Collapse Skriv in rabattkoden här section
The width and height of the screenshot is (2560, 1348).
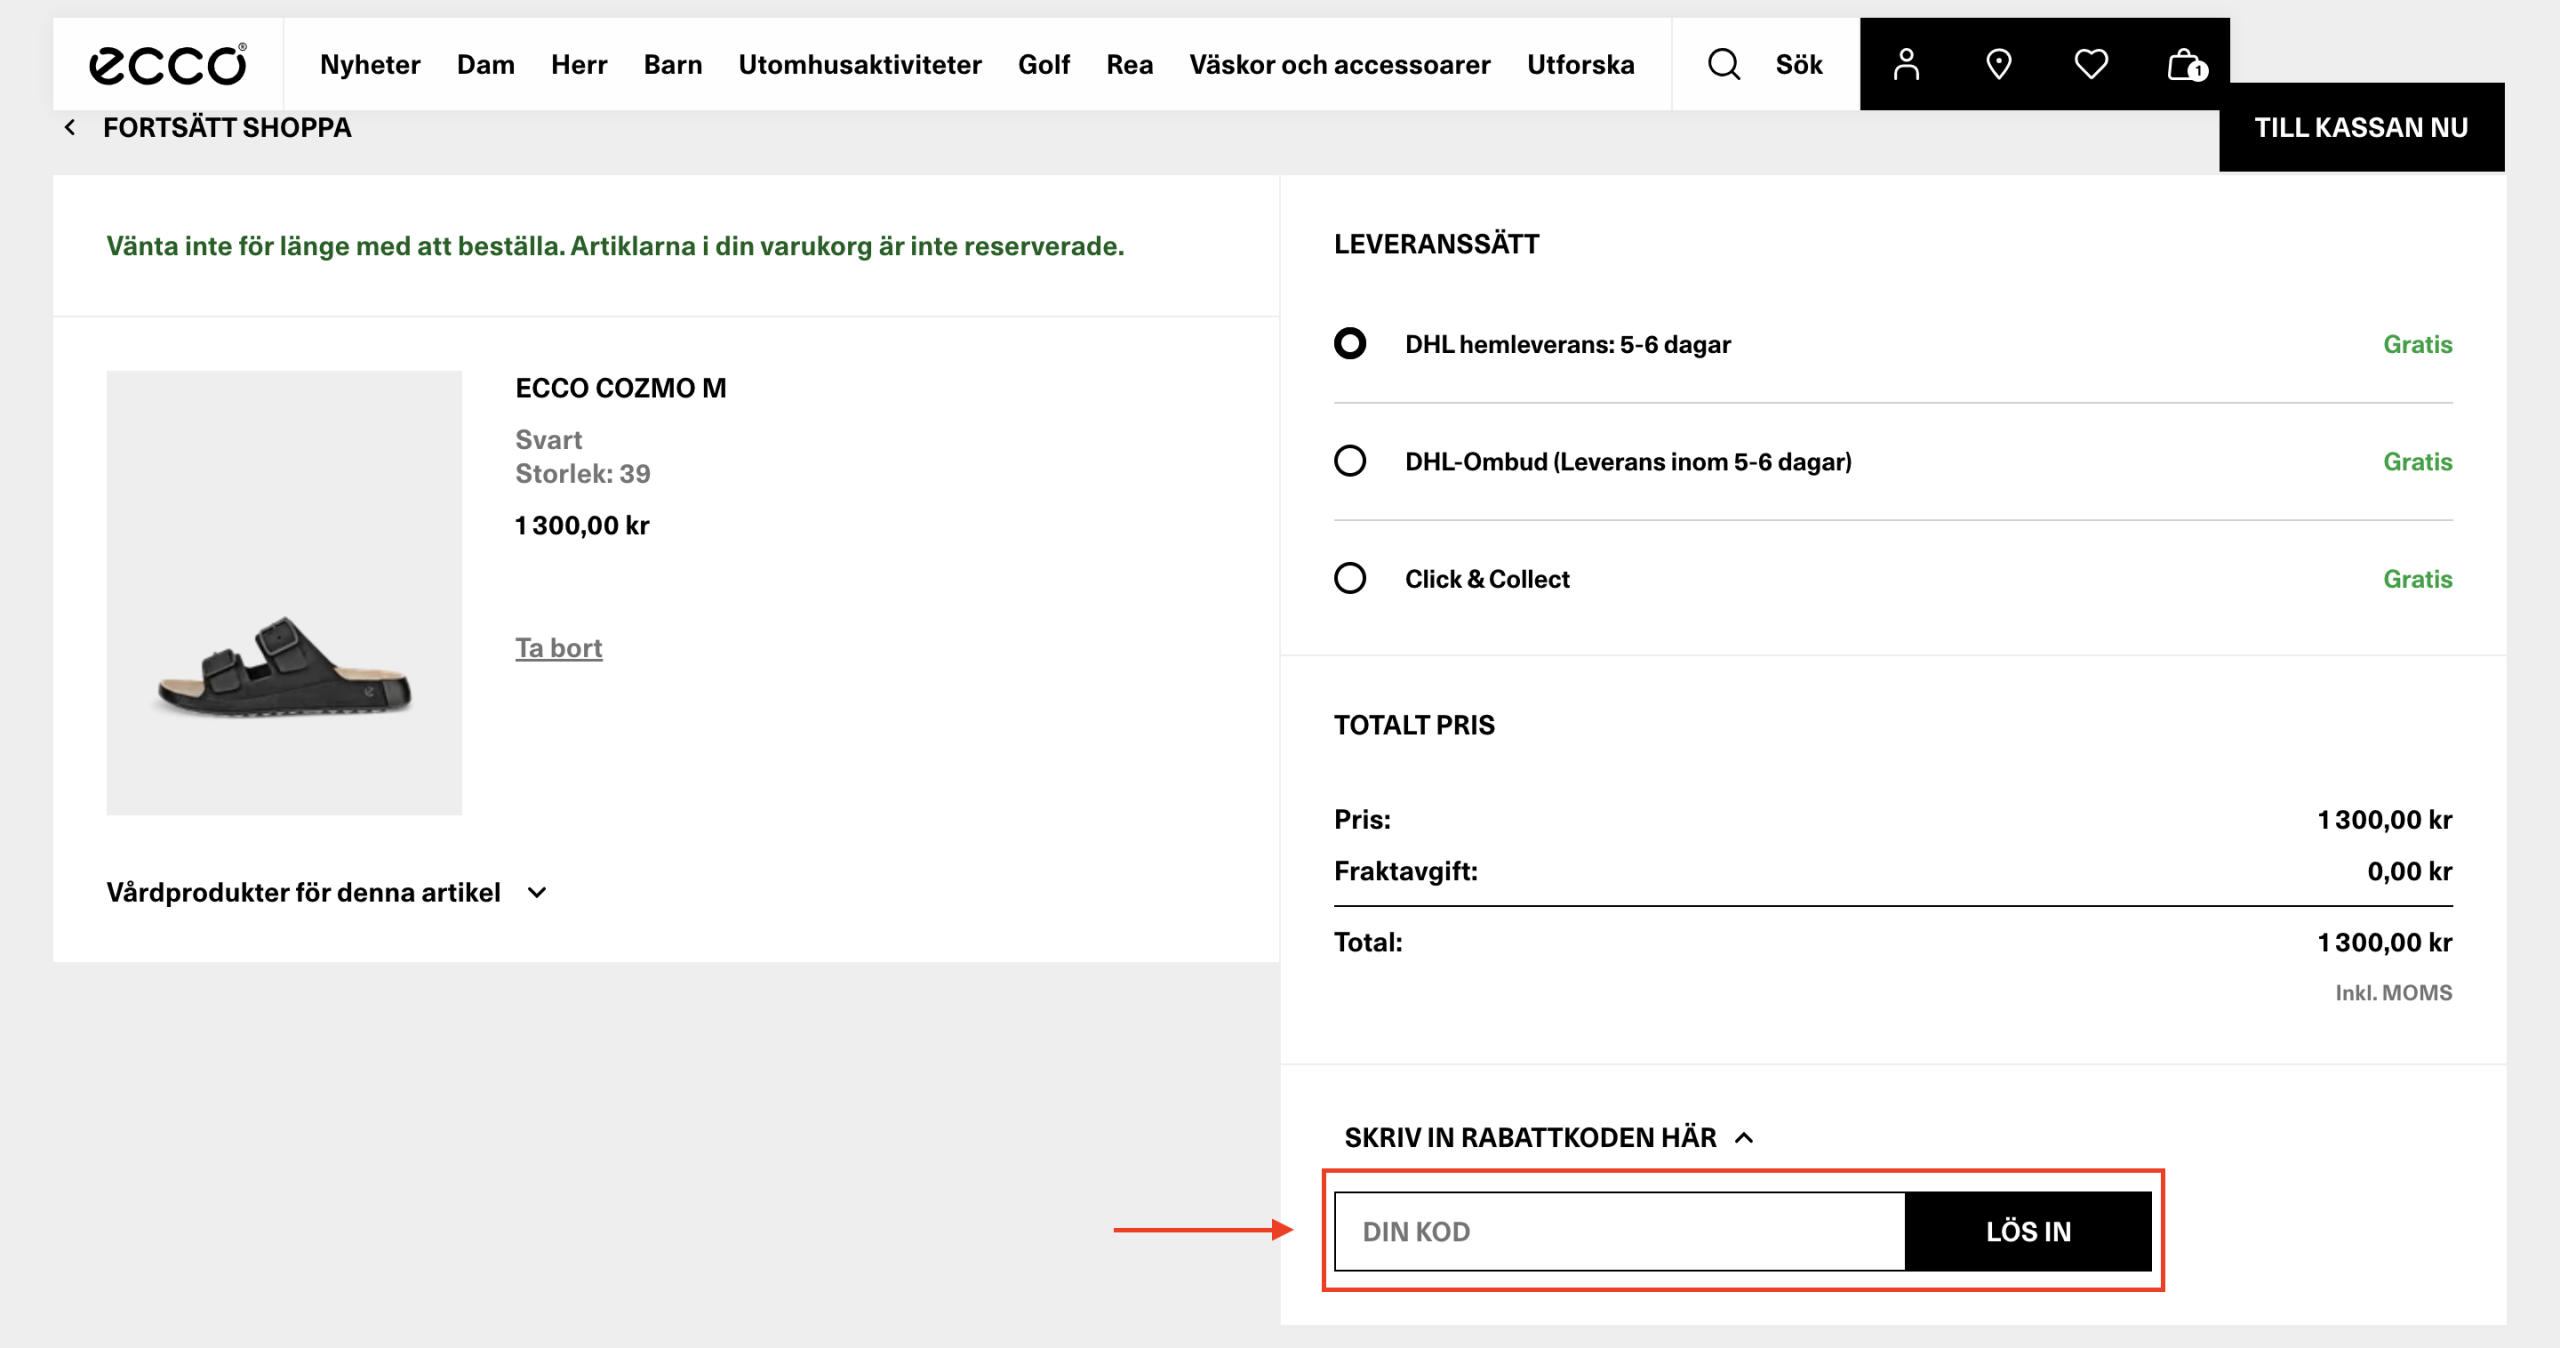pos(1548,1137)
